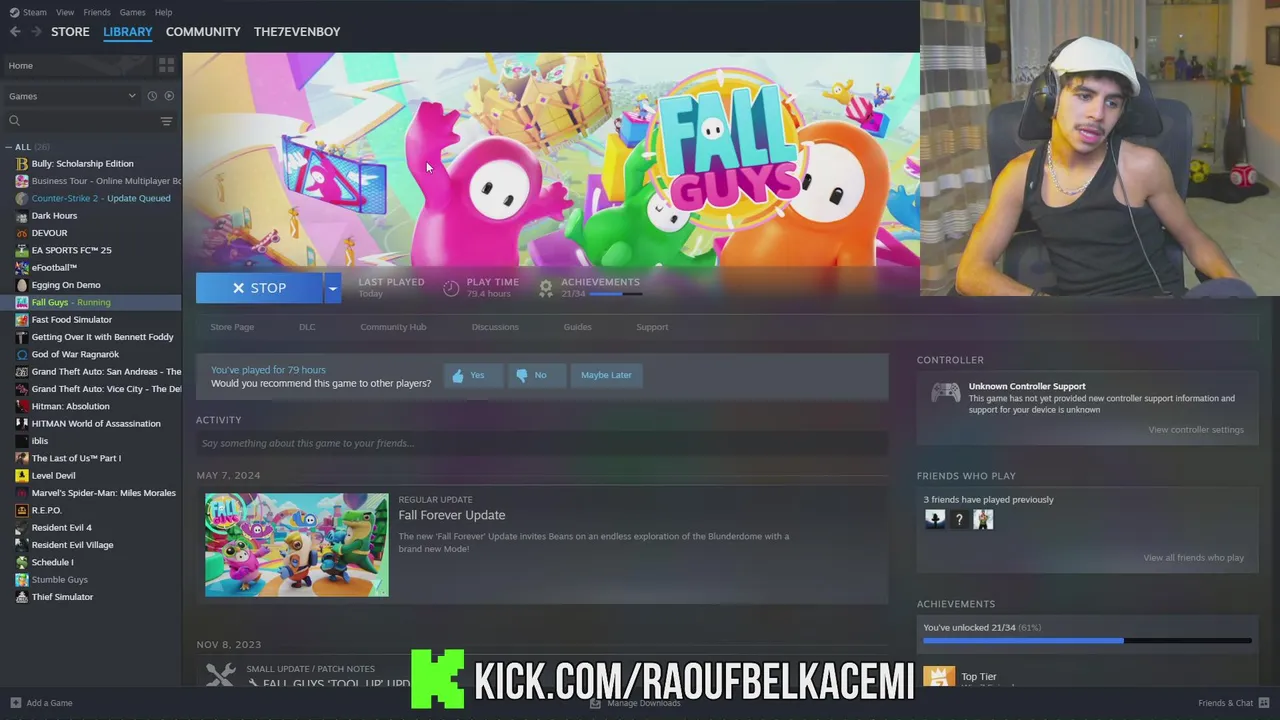The height and width of the screenshot is (720, 1280).
Task: Select Hitman: Absolution icon in list
Action: pos(22,406)
